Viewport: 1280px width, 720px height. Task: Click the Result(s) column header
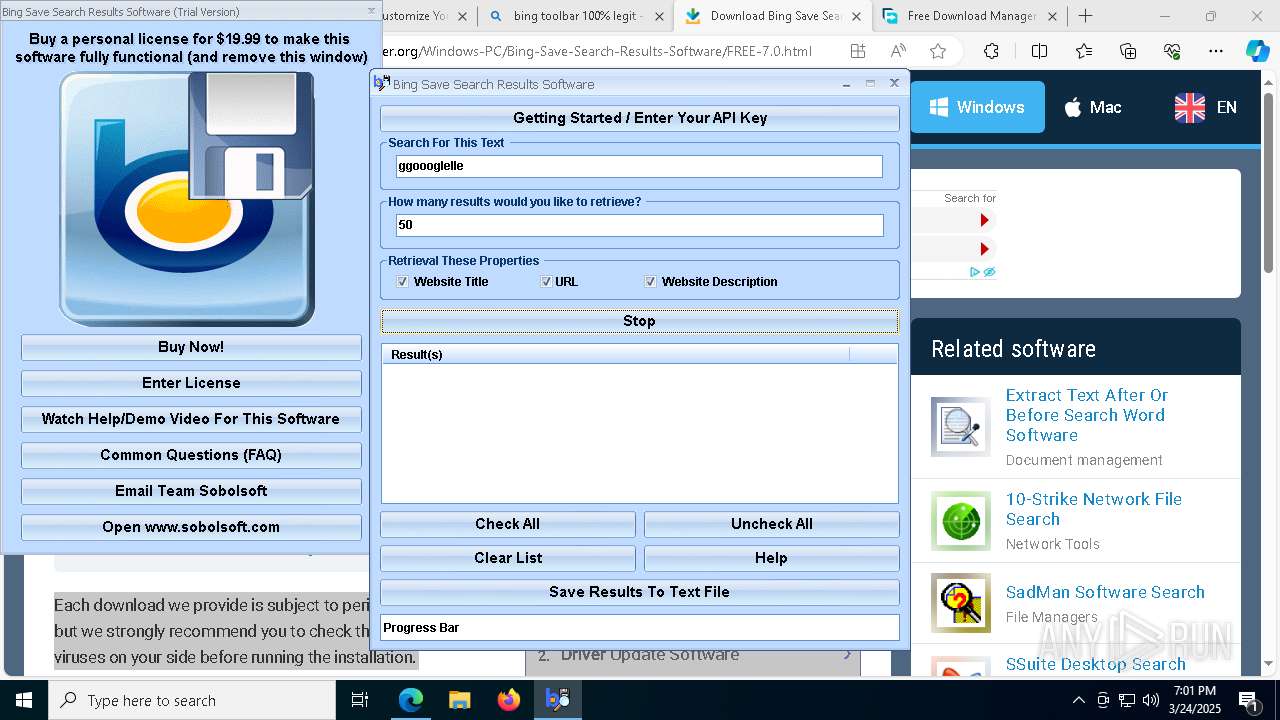coord(615,354)
